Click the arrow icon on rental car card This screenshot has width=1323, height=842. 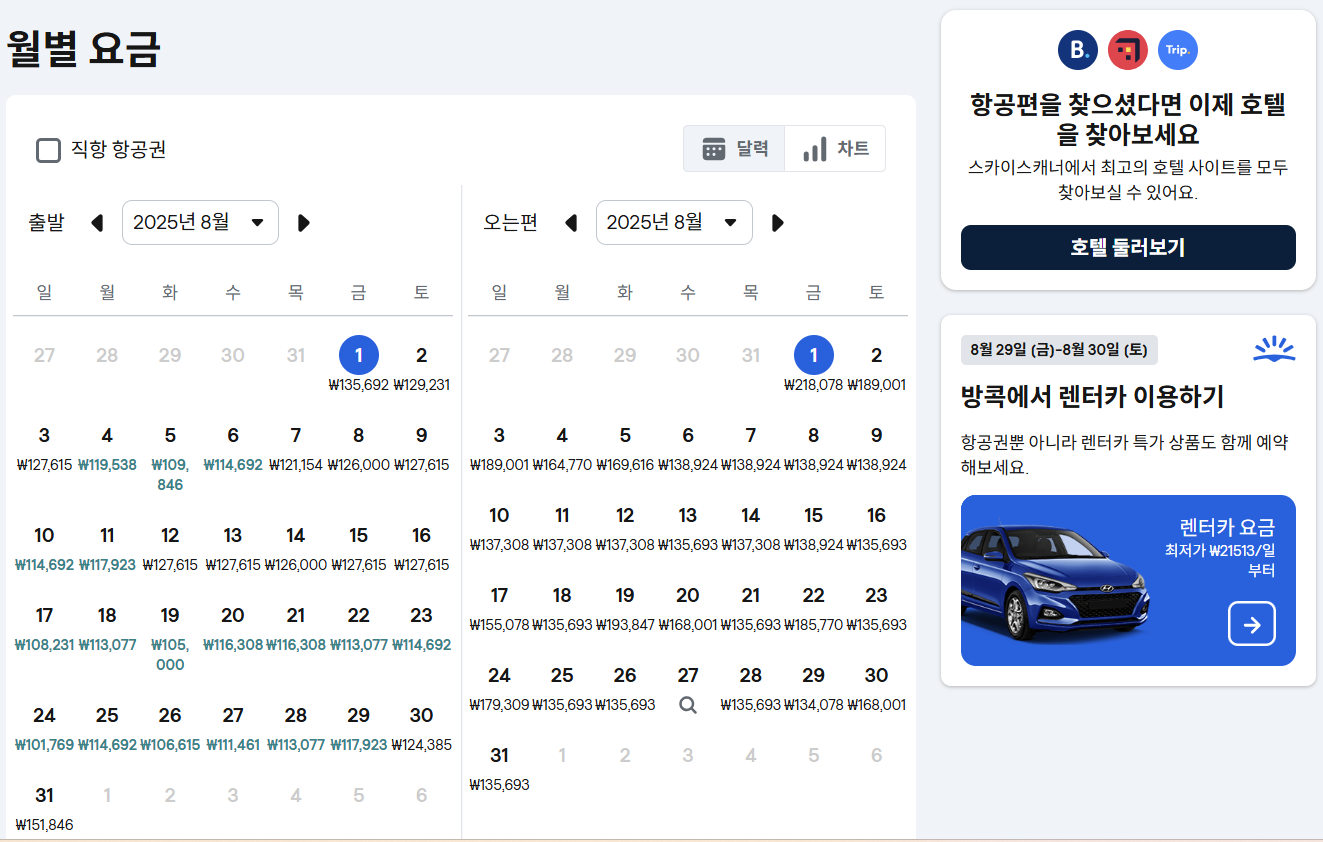tap(1252, 624)
